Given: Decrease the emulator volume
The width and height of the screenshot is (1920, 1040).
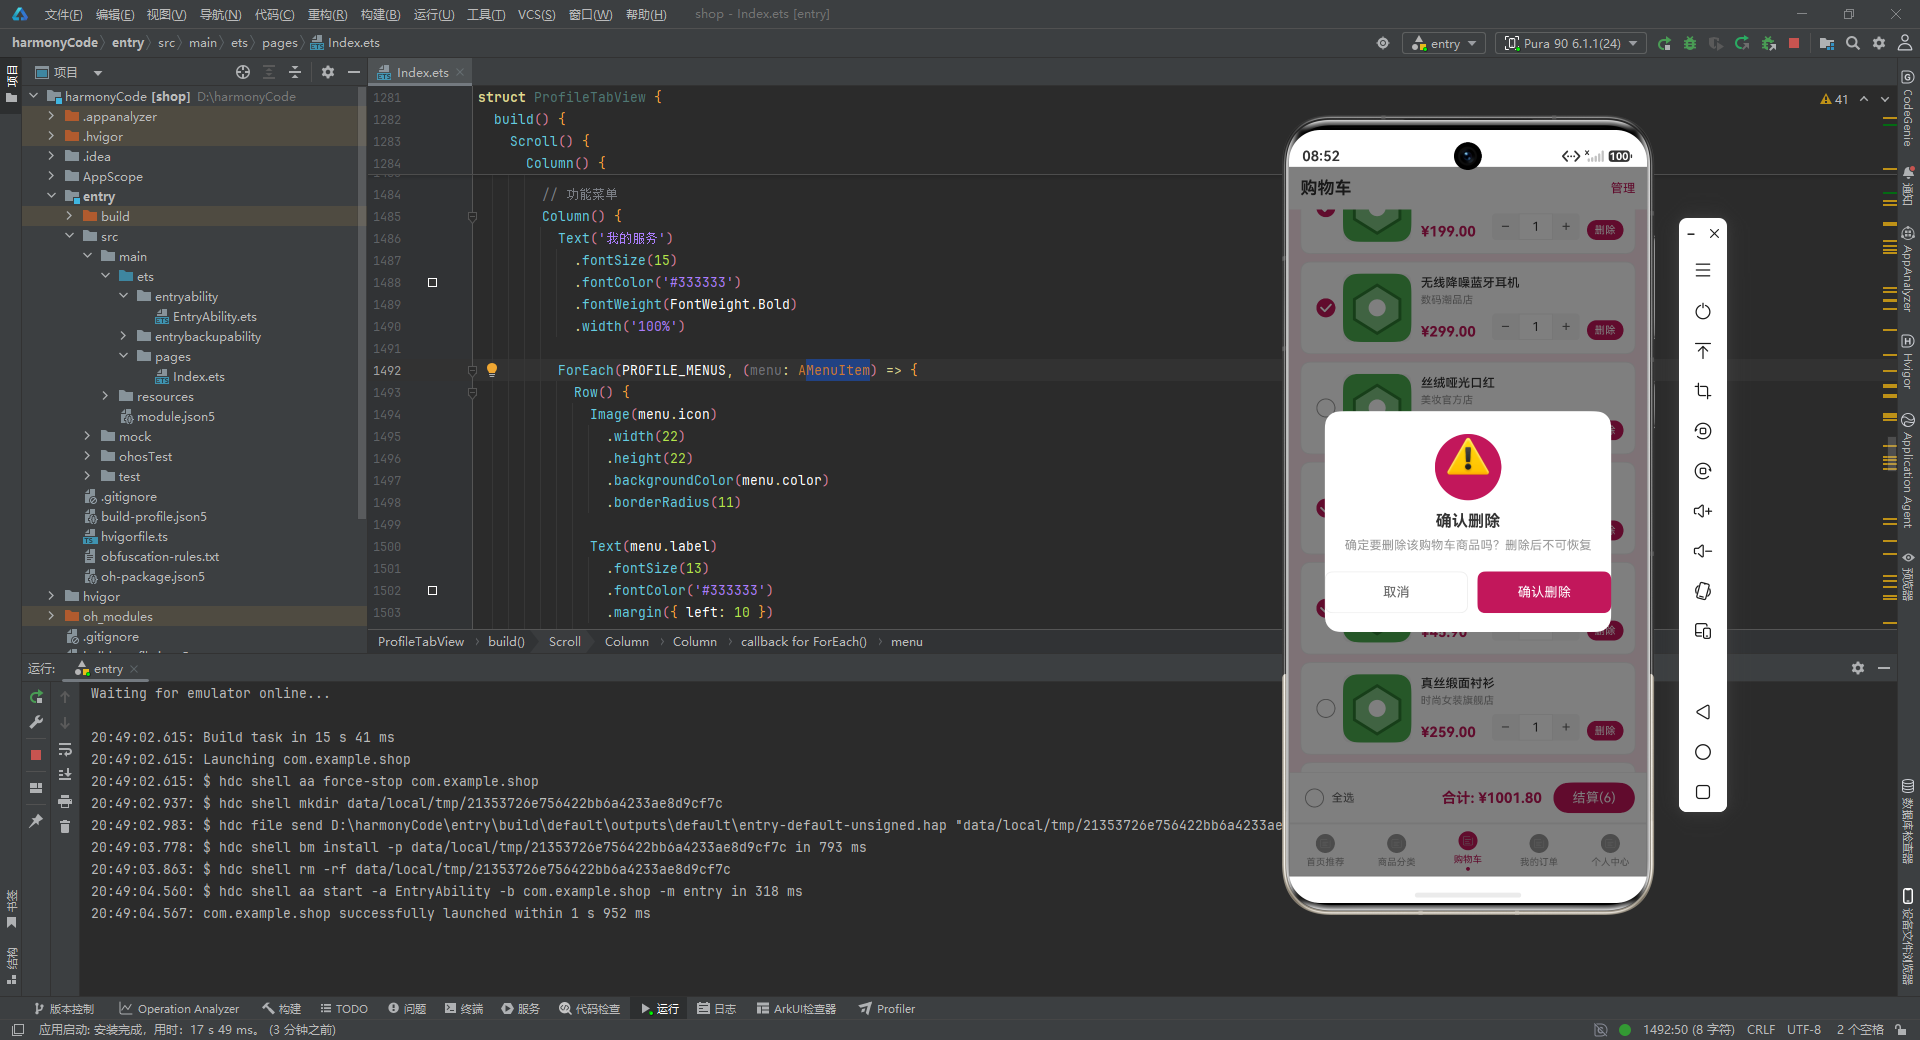Looking at the screenshot, I should point(1703,551).
